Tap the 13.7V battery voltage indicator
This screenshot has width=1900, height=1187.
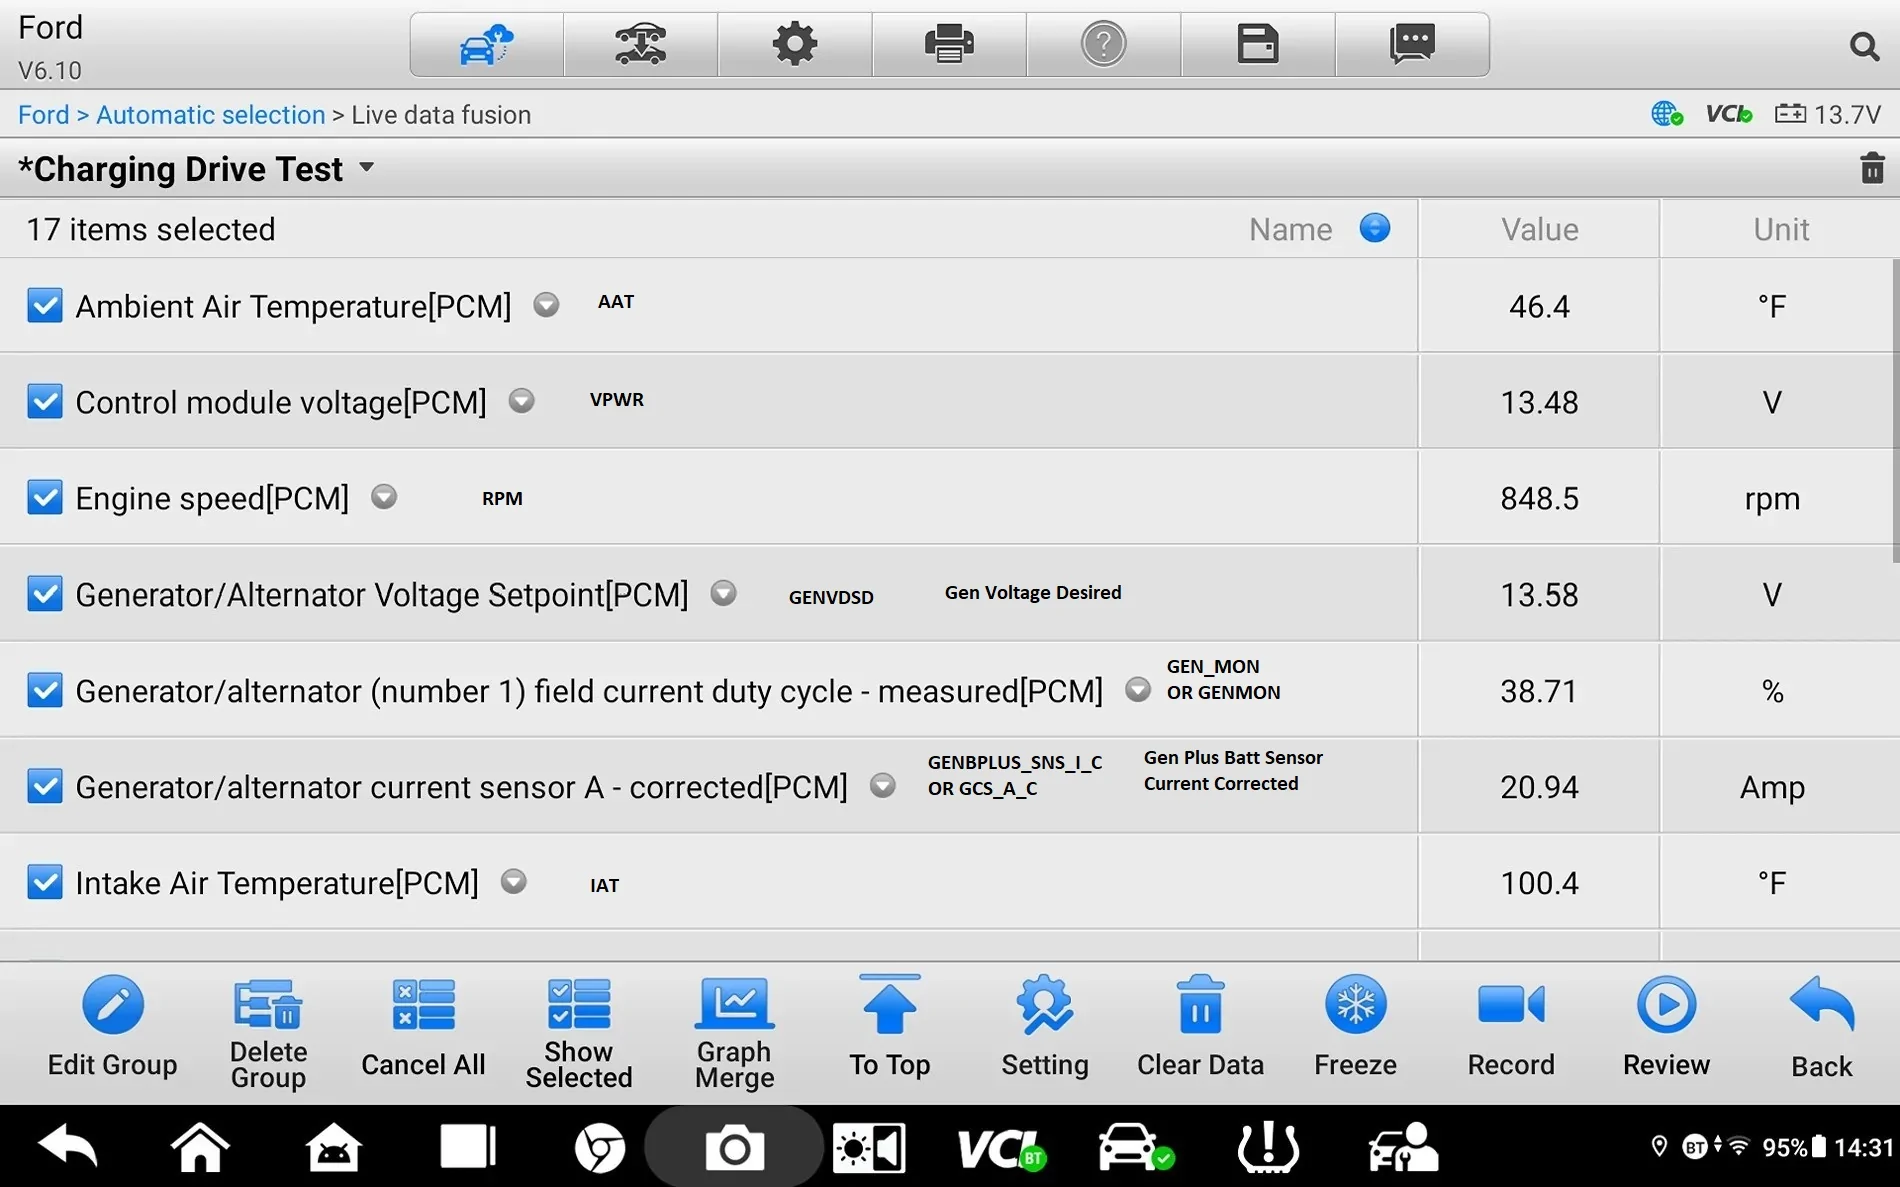coord(1828,114)
